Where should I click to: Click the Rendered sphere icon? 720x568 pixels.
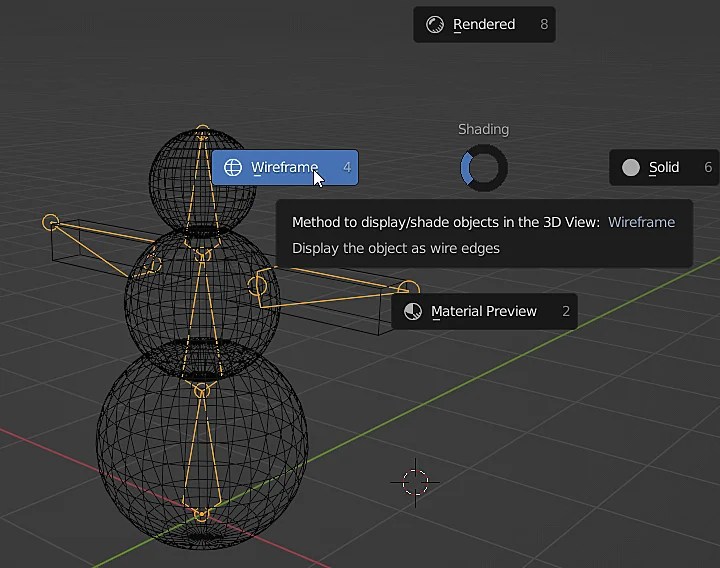[x=434, y=24]
